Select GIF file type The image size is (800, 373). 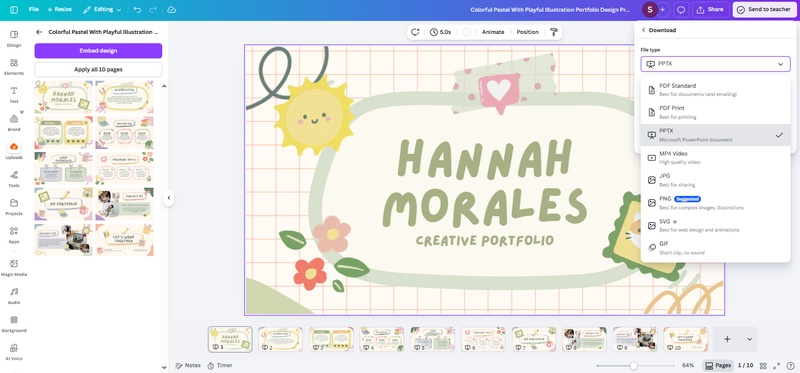pos(715,247)
